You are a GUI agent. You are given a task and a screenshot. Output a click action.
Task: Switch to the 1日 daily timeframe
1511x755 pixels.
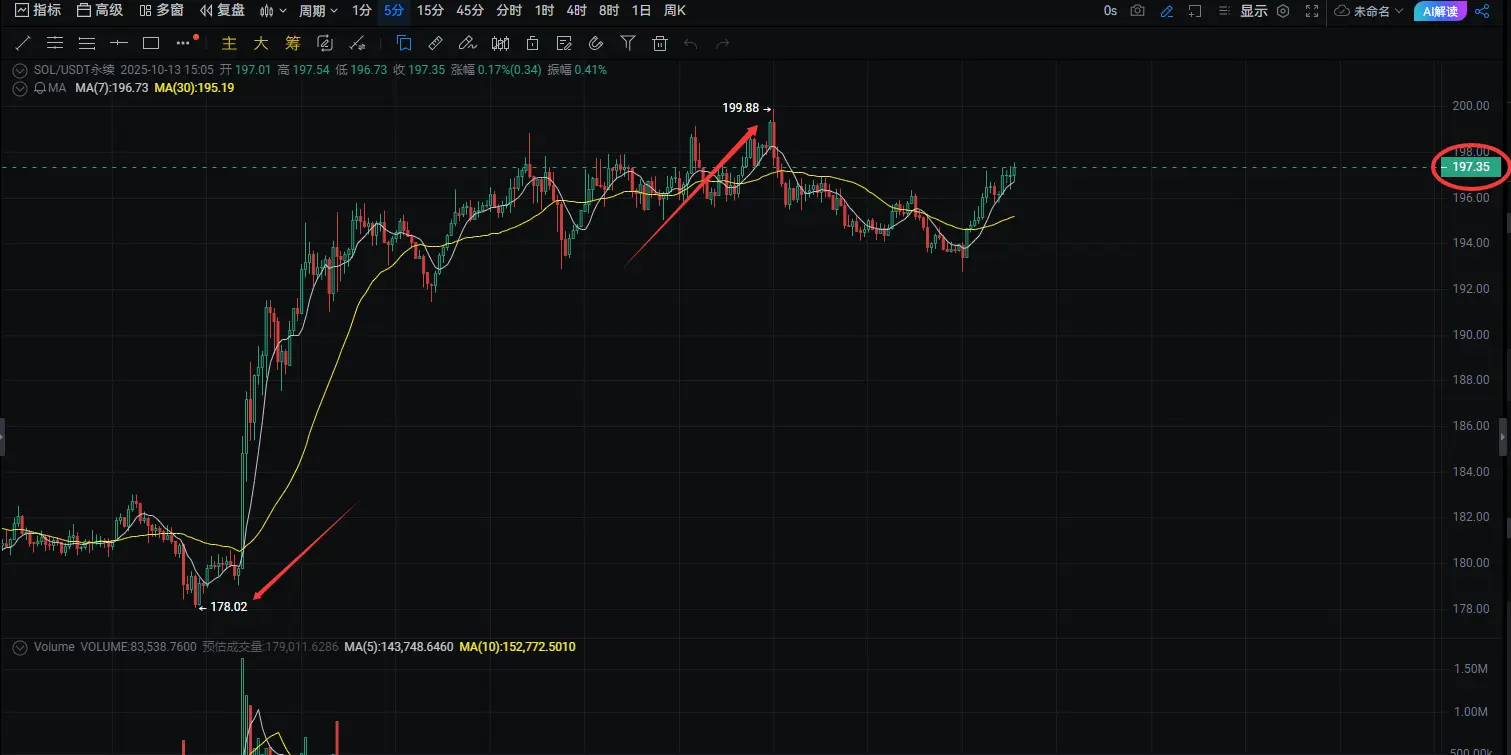641,11
